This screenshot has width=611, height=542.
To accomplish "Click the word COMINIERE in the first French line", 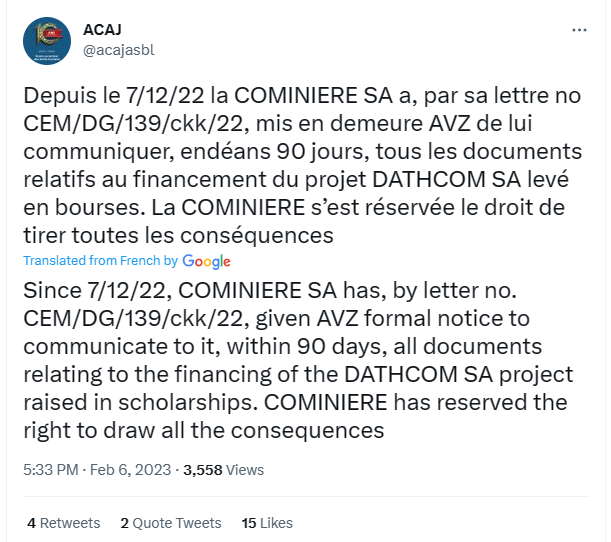I will 296,95.
